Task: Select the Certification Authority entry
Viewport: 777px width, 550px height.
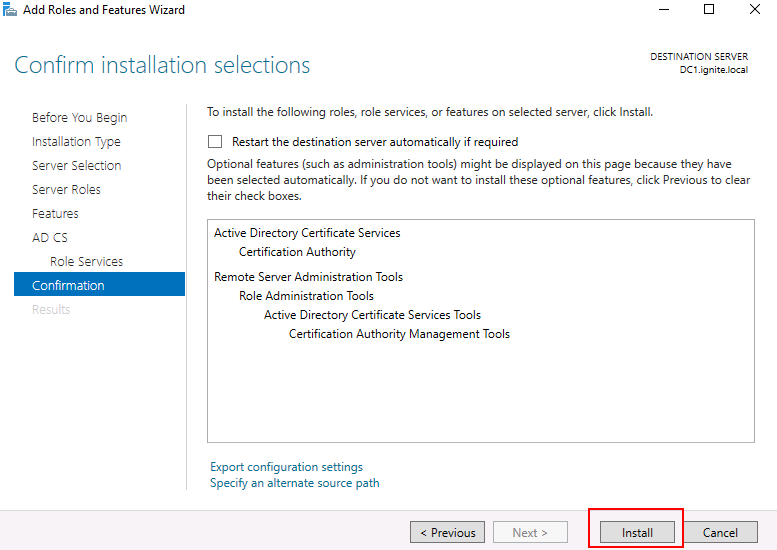Action: [297, 252]
